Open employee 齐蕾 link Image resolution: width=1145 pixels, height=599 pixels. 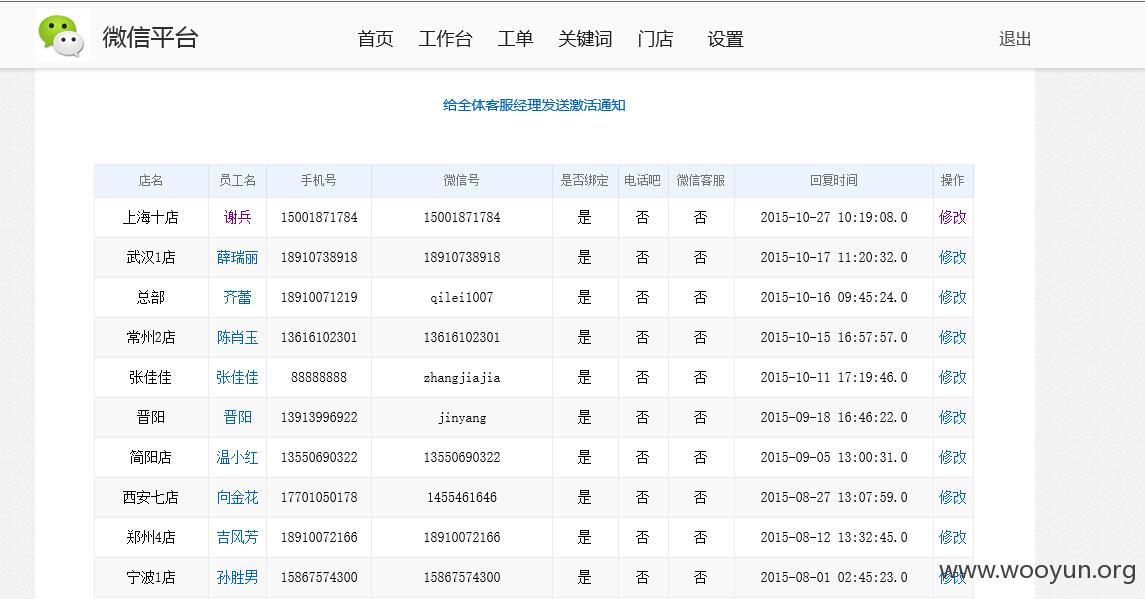(237, 297)
